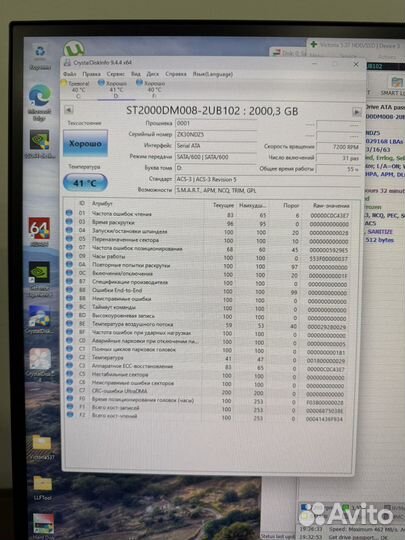Click status circle for attribute 05 reallocated sectors
Viewport: 405px width, 540px height.
point(69,239)
